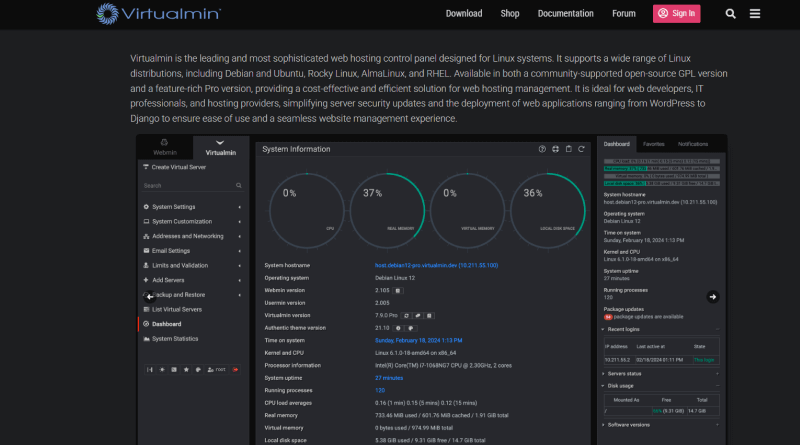Click the Create Virtual Server icon
Viewport: 800px width, 445px height.
(146, 167)
